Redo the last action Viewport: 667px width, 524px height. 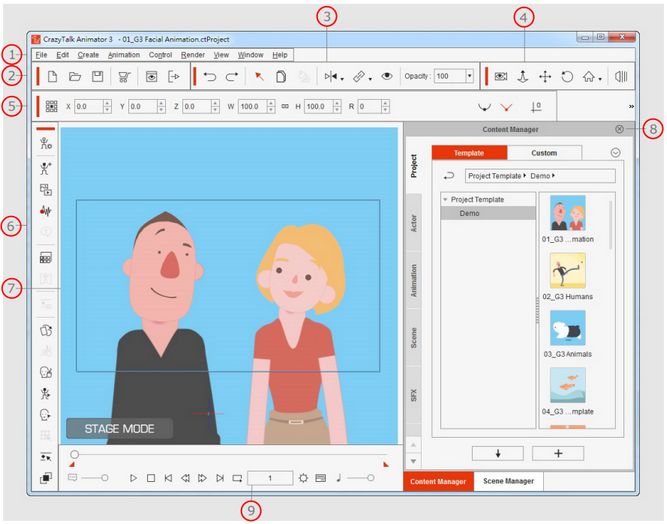coord(232,77)
